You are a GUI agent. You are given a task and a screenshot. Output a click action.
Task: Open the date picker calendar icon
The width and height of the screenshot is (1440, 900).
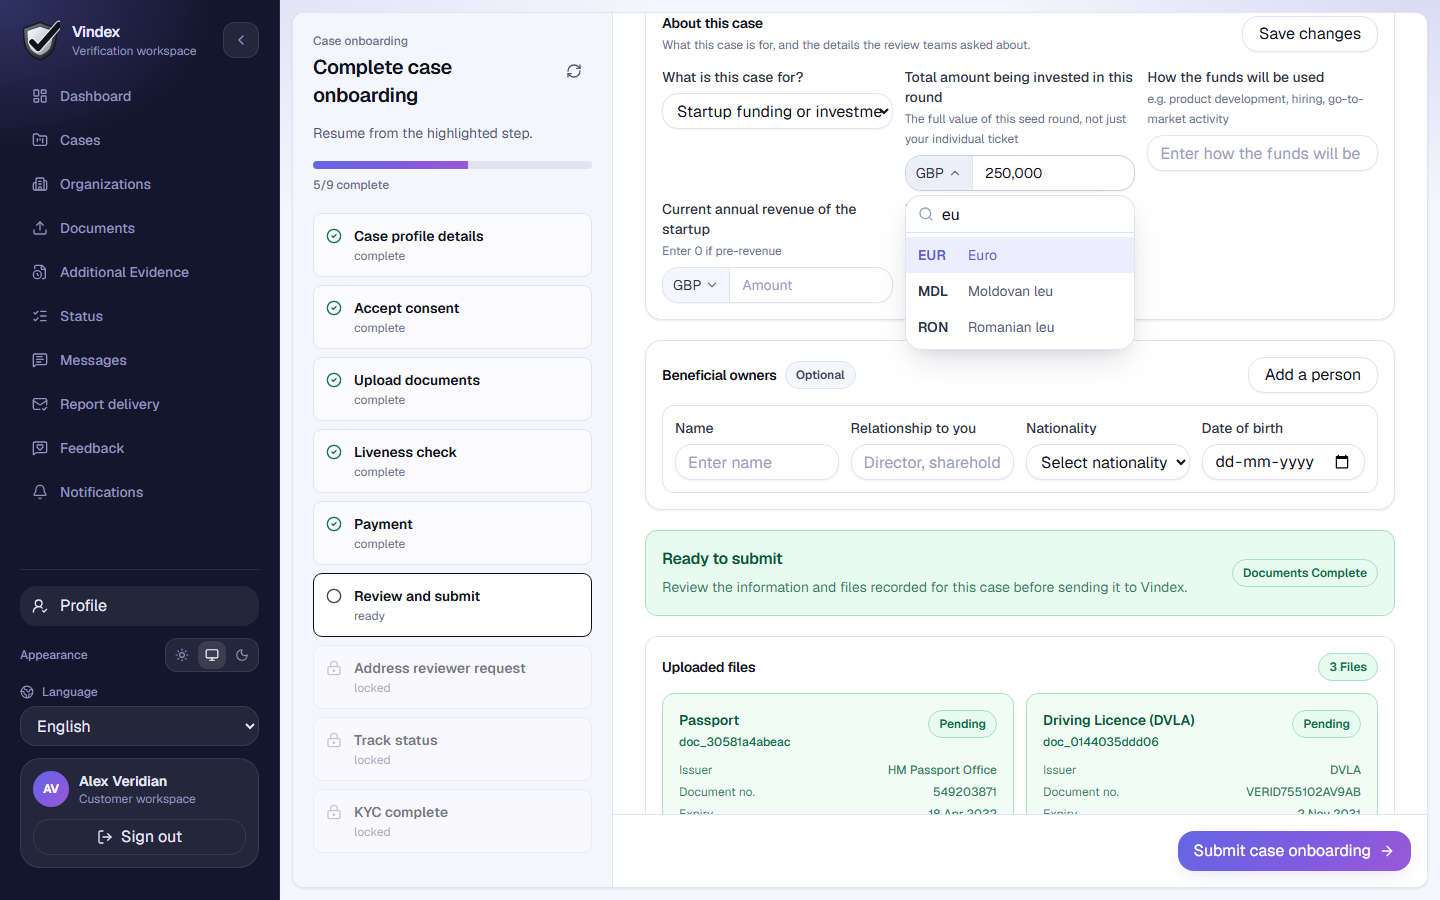click(x=1342, y=462)
